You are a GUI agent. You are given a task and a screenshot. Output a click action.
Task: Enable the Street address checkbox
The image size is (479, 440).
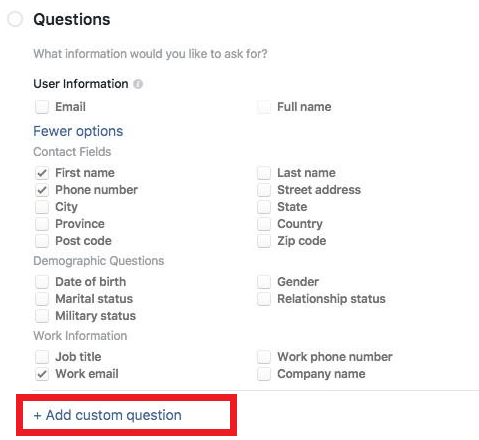coord(264,190)
